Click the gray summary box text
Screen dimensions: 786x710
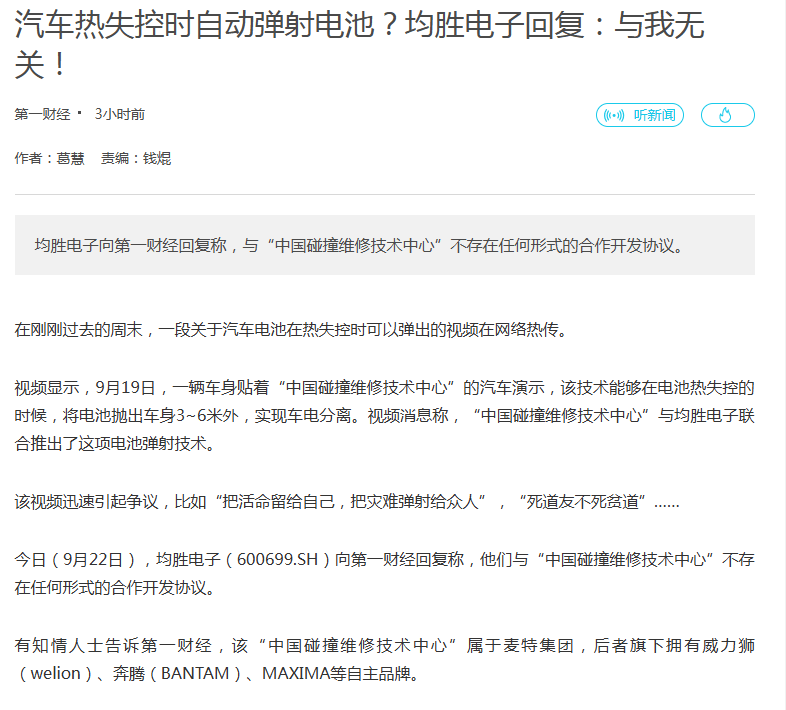(359, 245)
